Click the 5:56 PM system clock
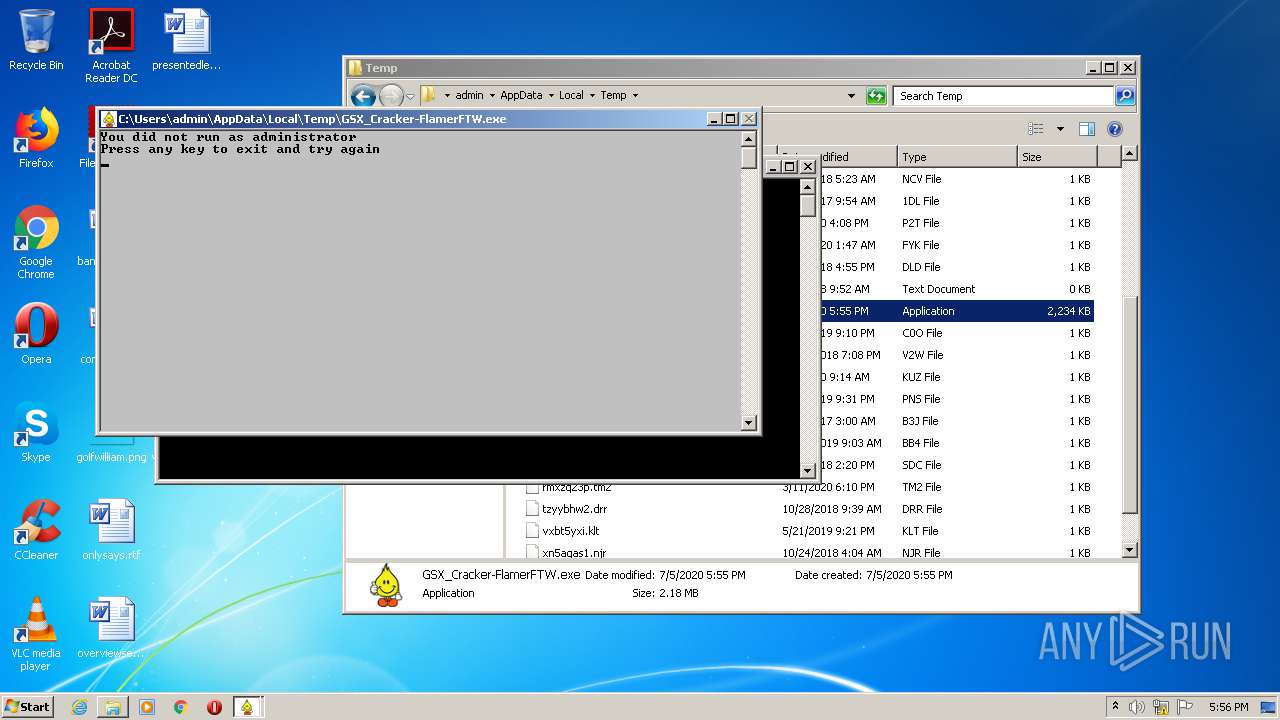The width and height of the screenshot is (1280, 720). pos(1228,707)
